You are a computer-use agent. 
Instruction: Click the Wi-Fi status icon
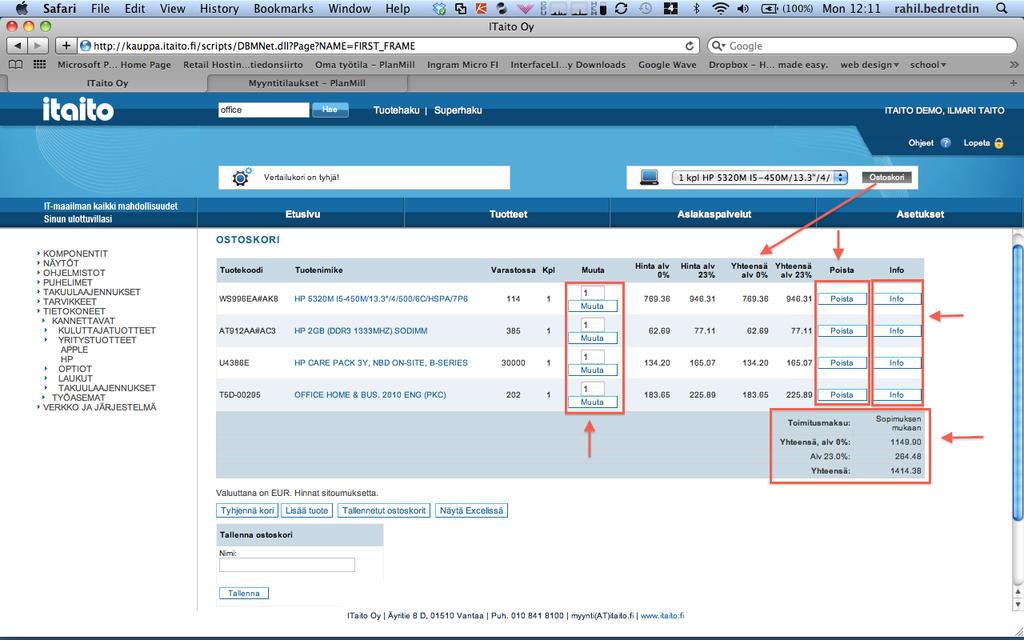click(720, 8)
